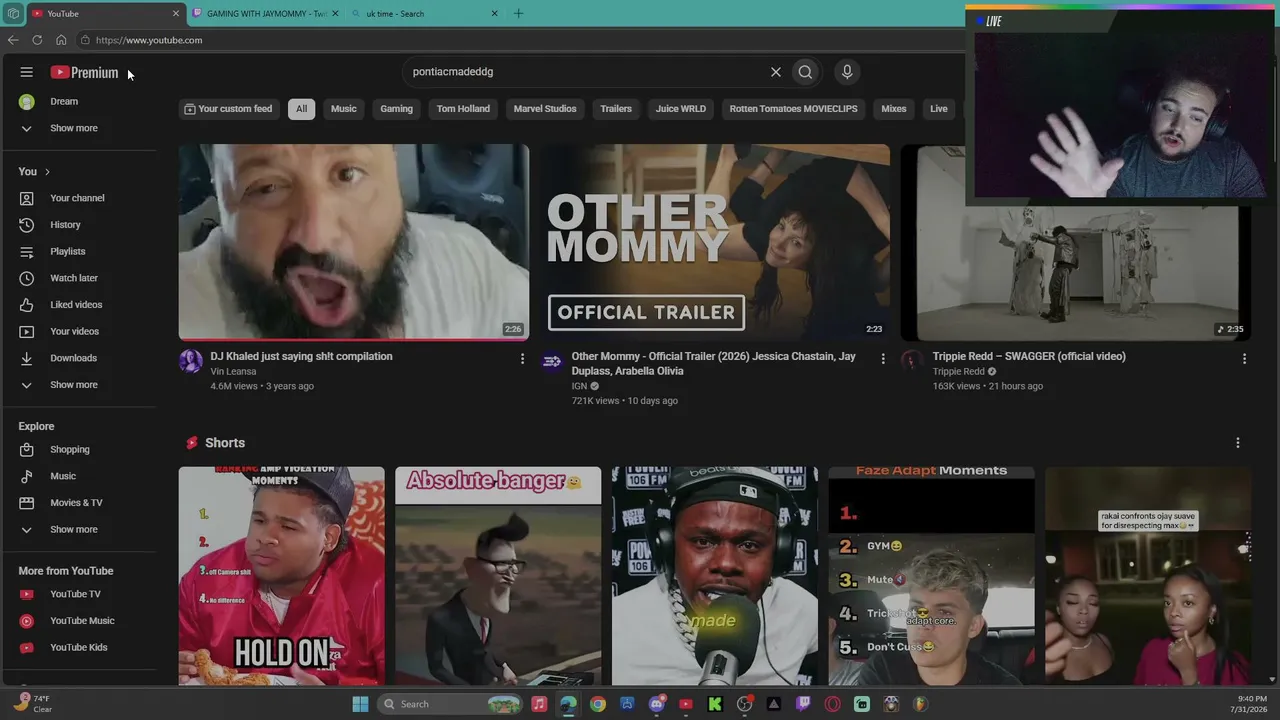Viewport: 1280px width, 720px height.
Task: Open Discord from the taskbar
Action: 657,704
